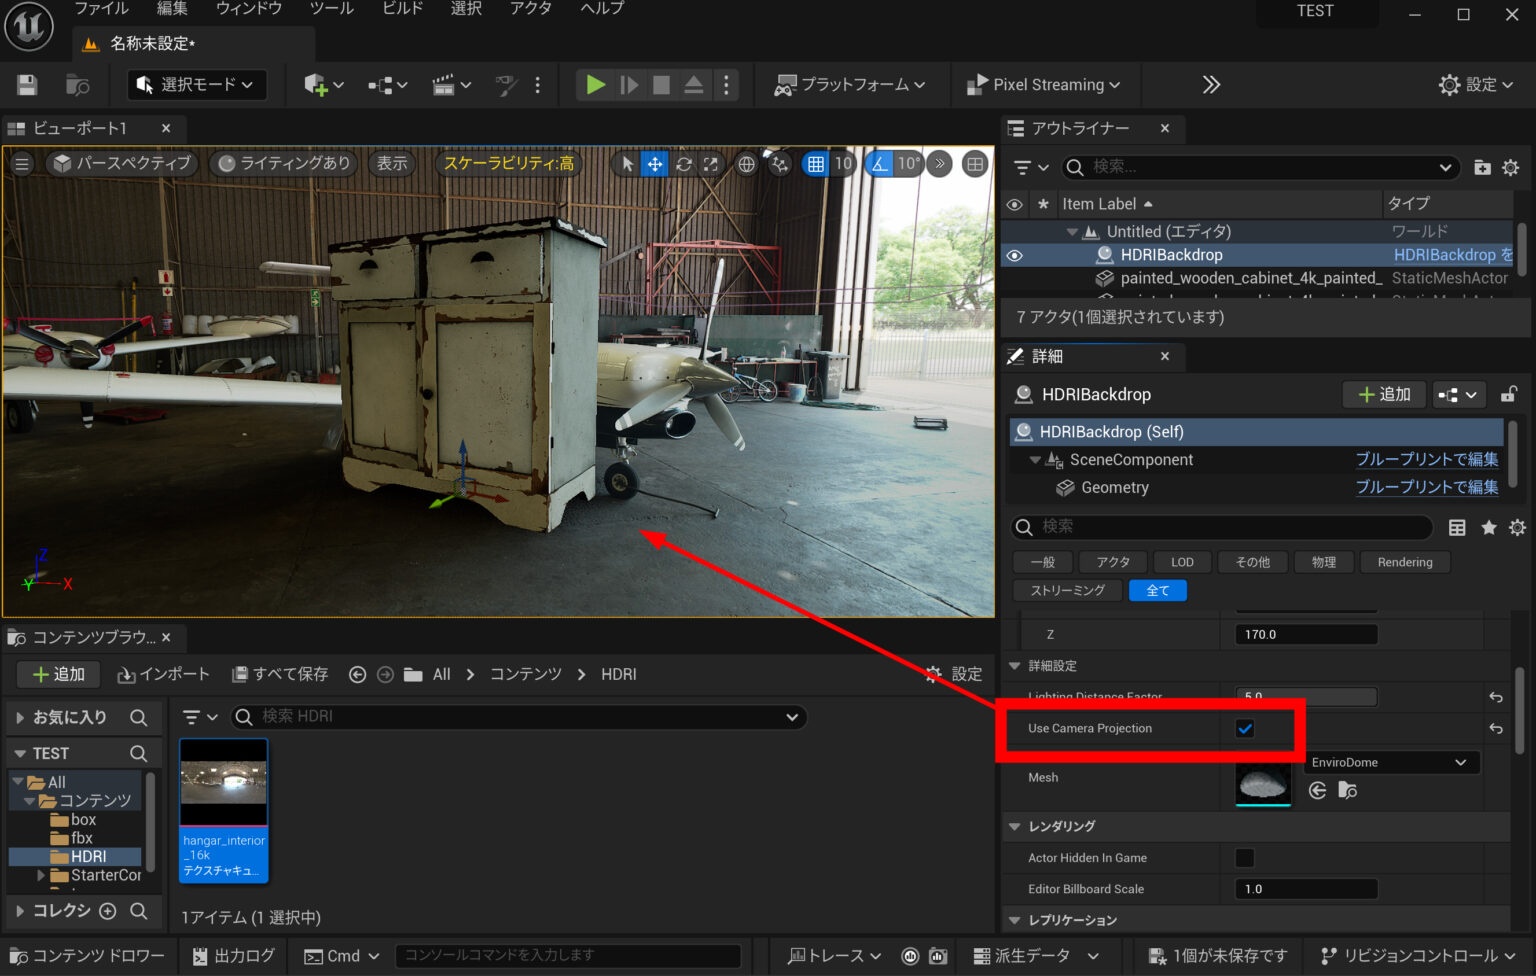Screen dimensions: 1536x976
Task: Select the hangar_interior_16k HDRI thumbnail
Action: click(223, 783)
